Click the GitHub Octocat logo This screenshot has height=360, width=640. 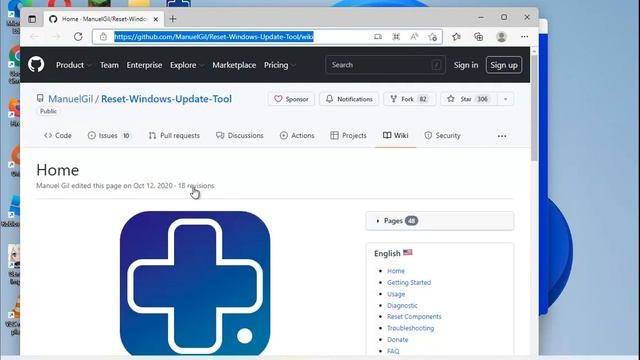point(36,64)
